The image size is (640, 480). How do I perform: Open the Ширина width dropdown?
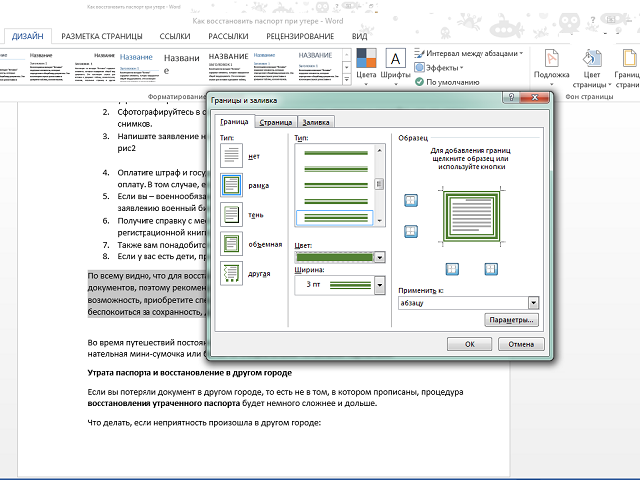click(379, 286)
